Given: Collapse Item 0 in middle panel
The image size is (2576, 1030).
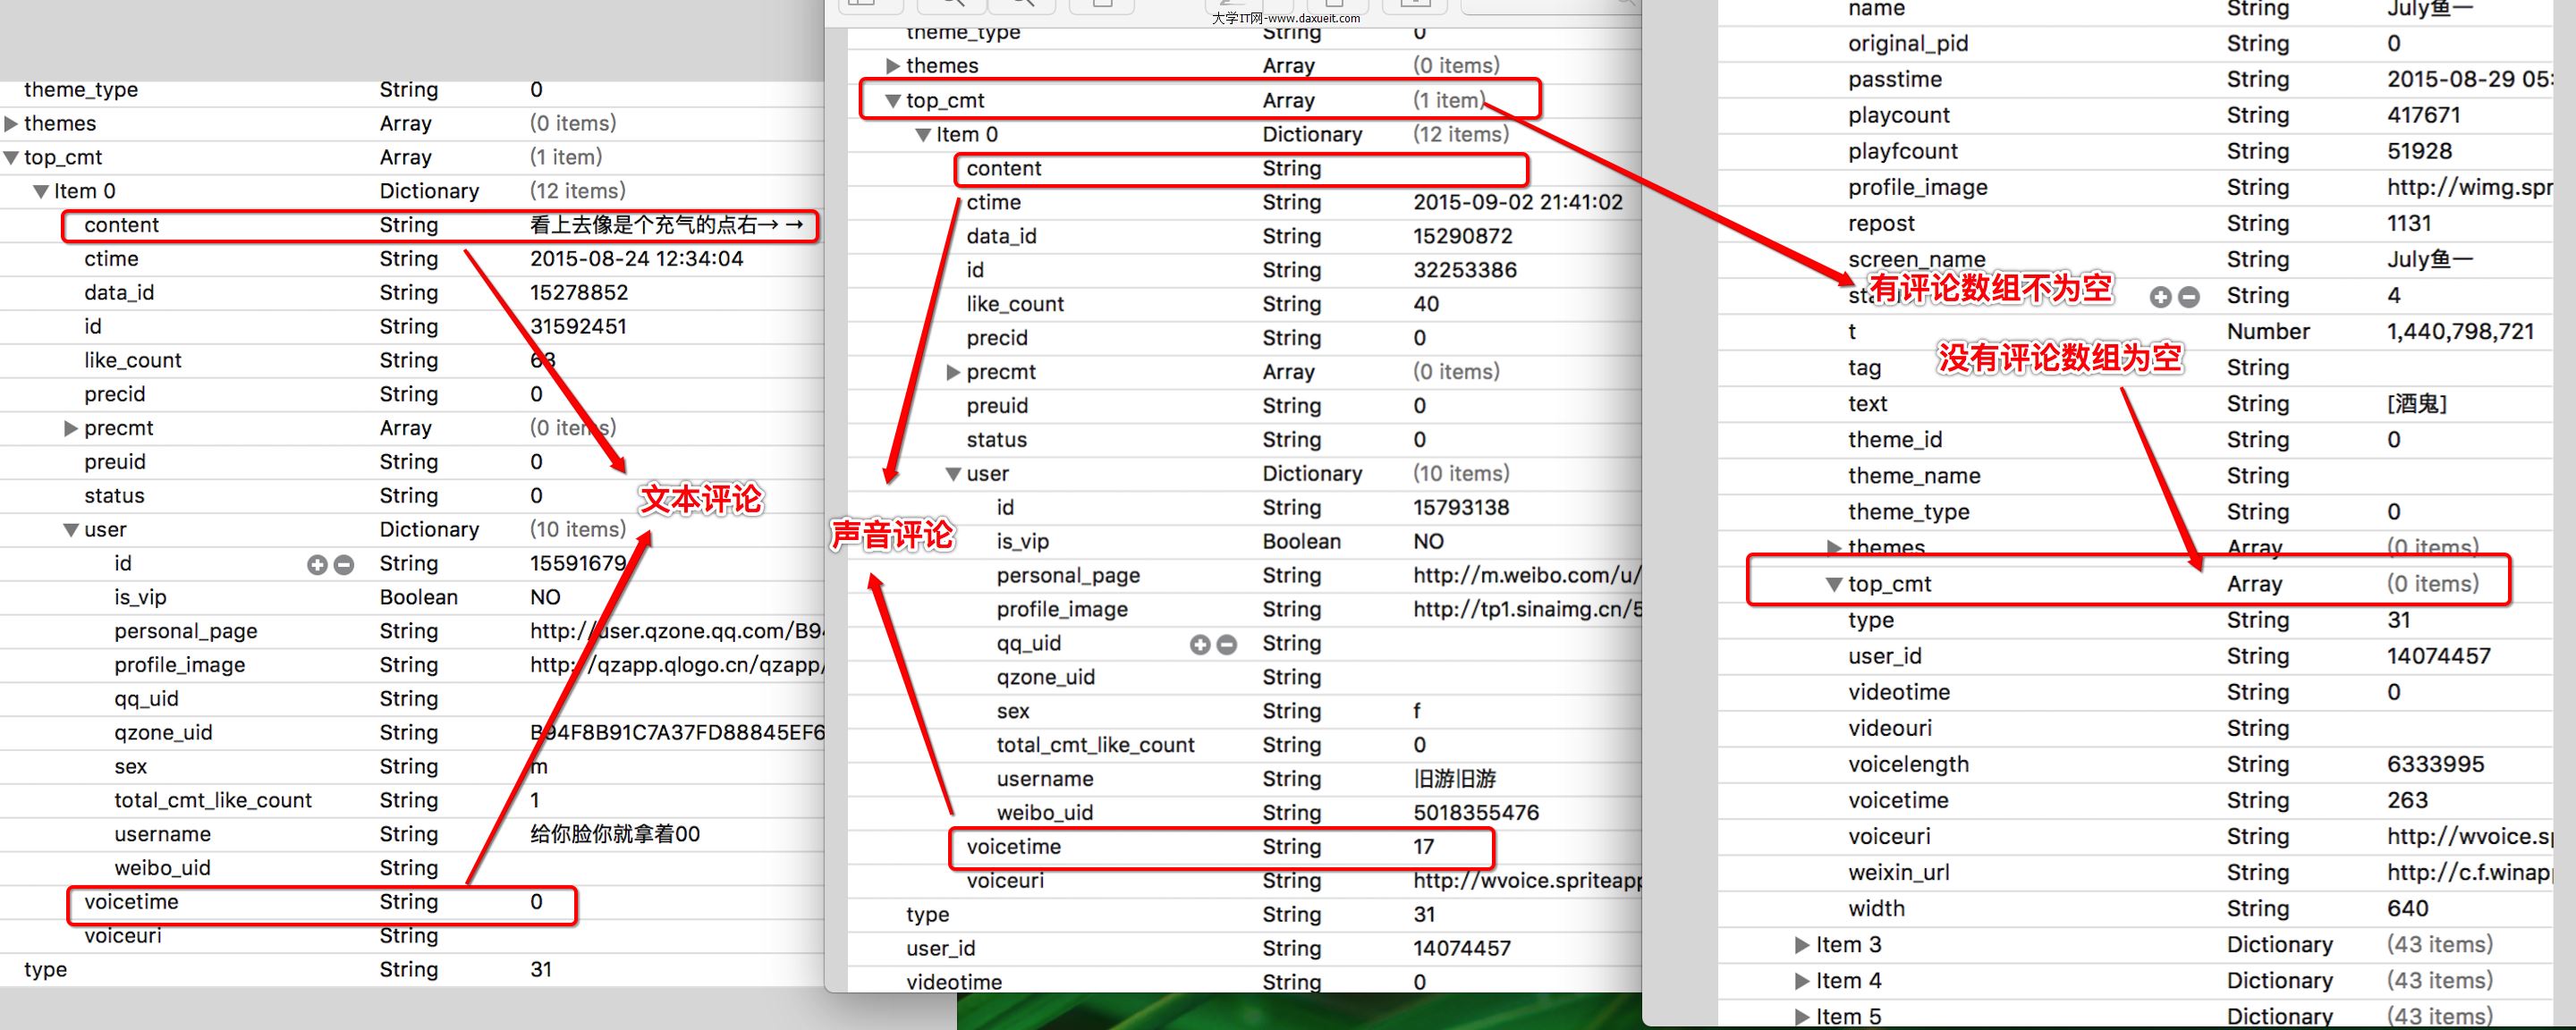Looking at the screenshot, I should pyautogui.click(x=923, y=135).
